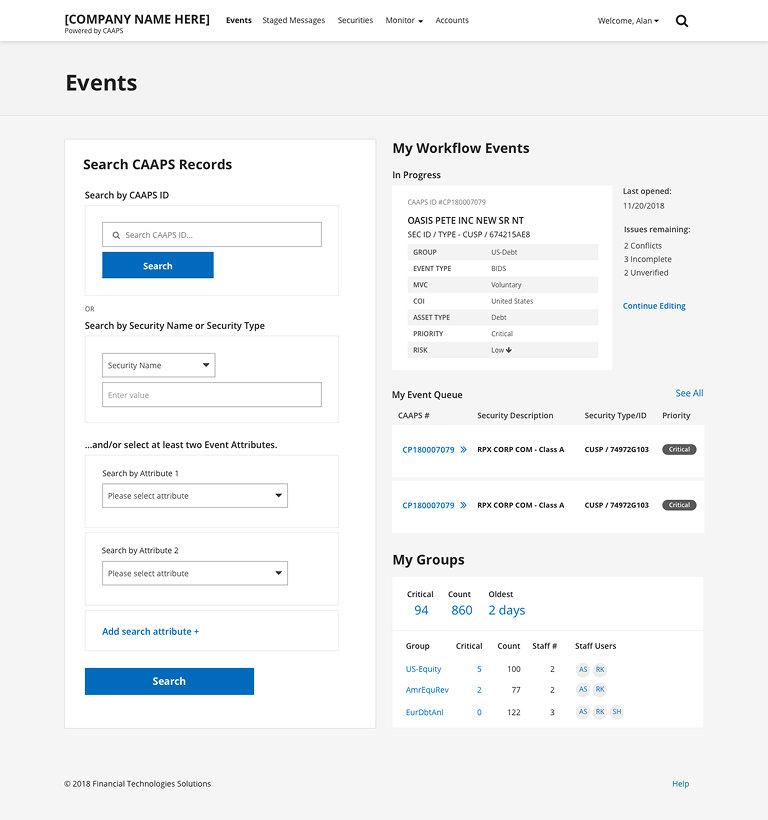Click critical count 0 for EurDbtAnl

click(479, 712)
